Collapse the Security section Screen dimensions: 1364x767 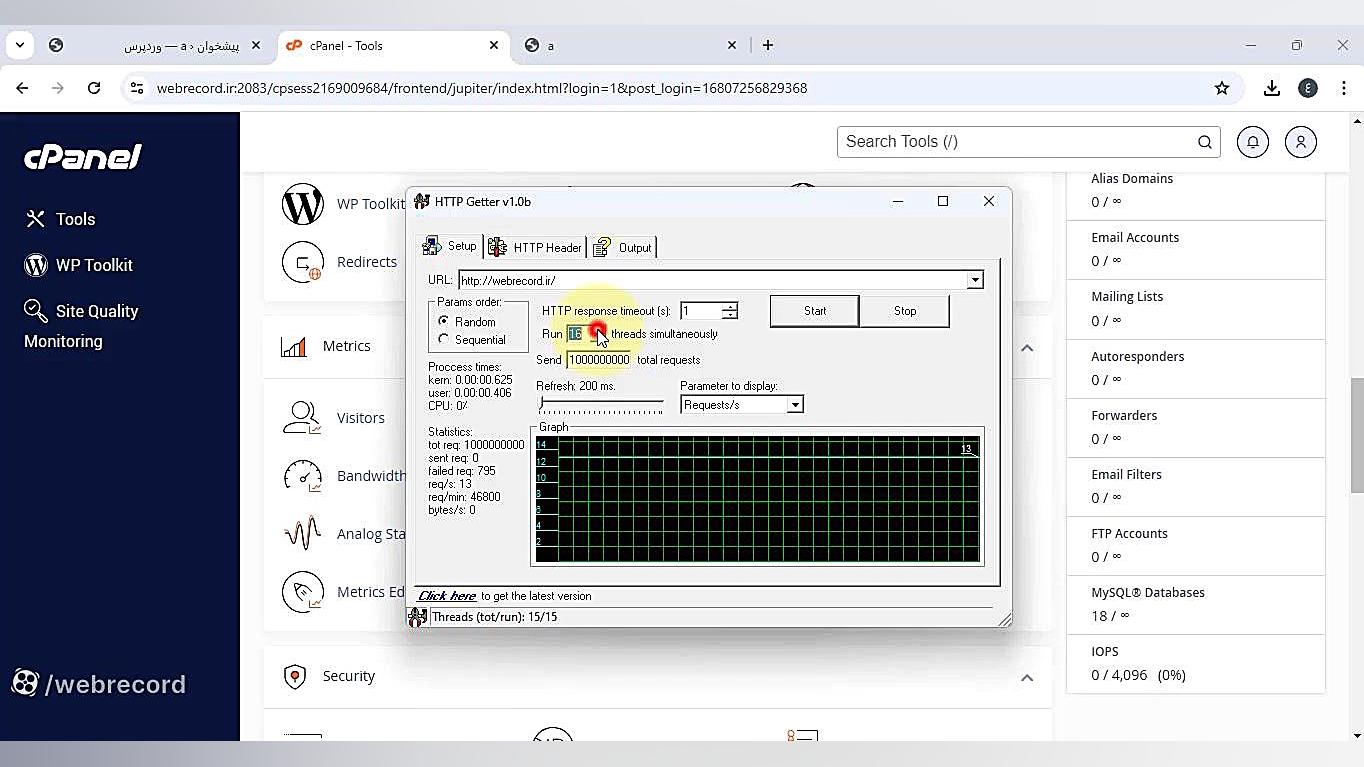pos(1027,677)
